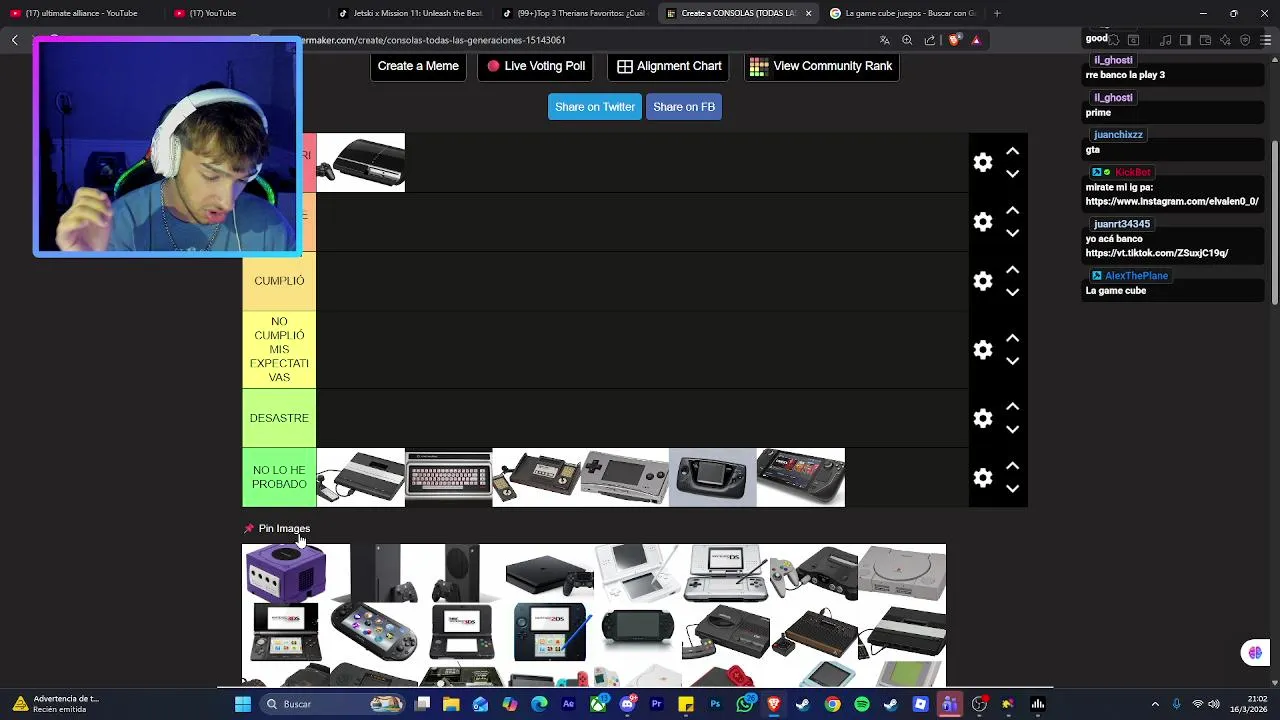The image size is (1280, 720).
Task: Click the NO LO HE PROBADO tier label
Action: coord(279,477)
